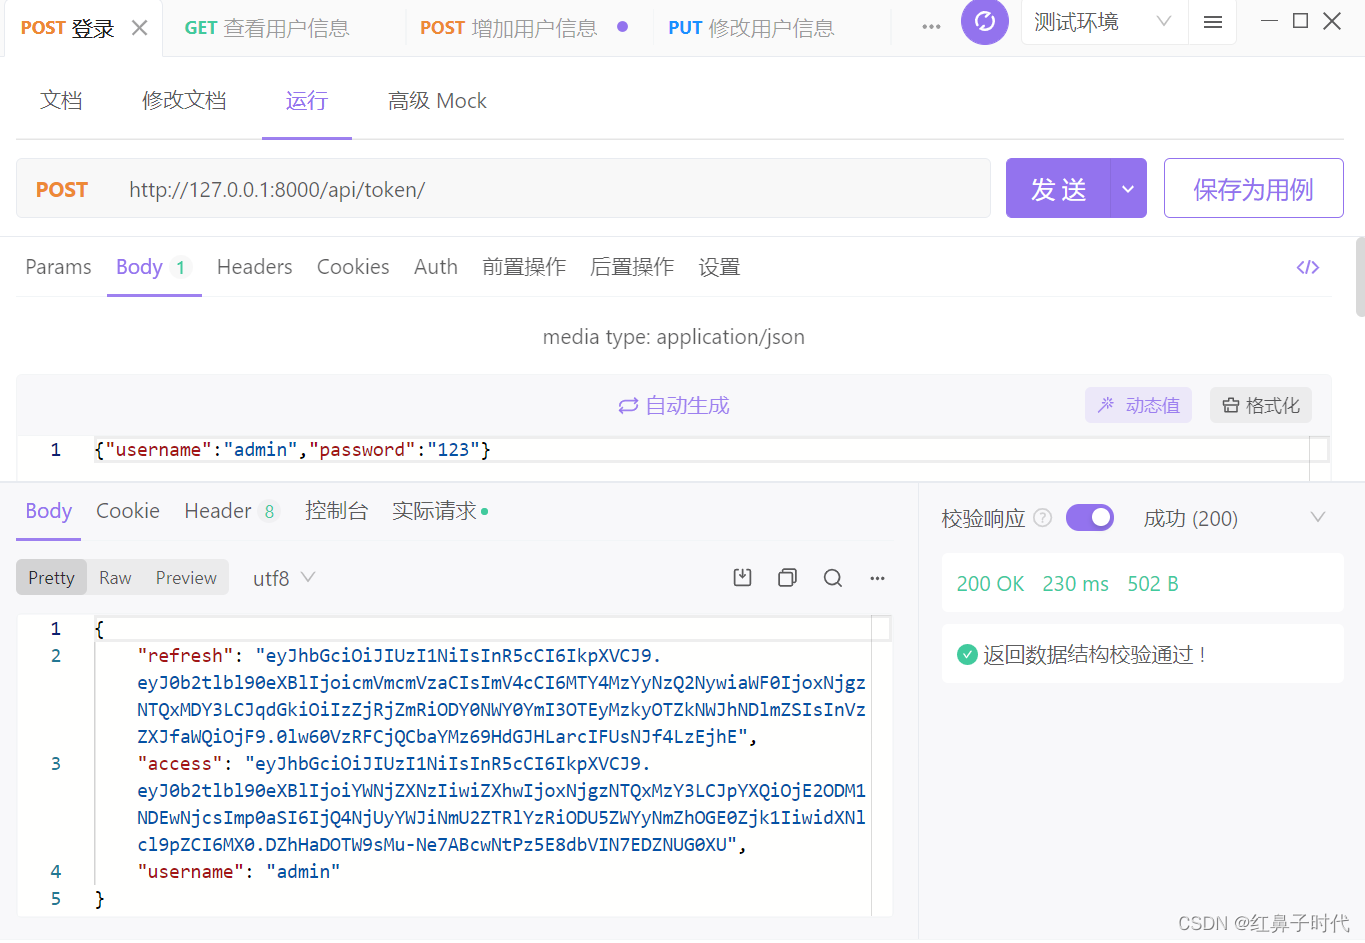Click the 发送 send button

click(1058, 188)
